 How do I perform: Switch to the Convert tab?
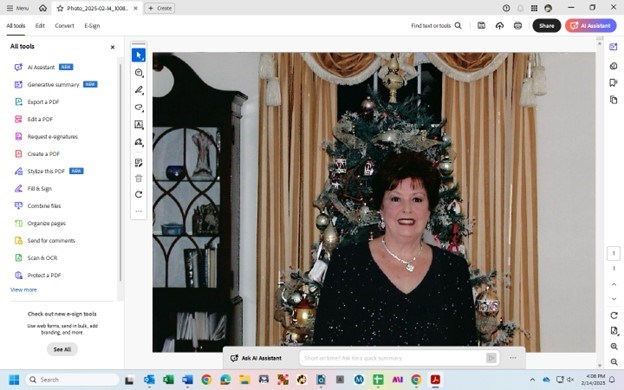point(64,26)
